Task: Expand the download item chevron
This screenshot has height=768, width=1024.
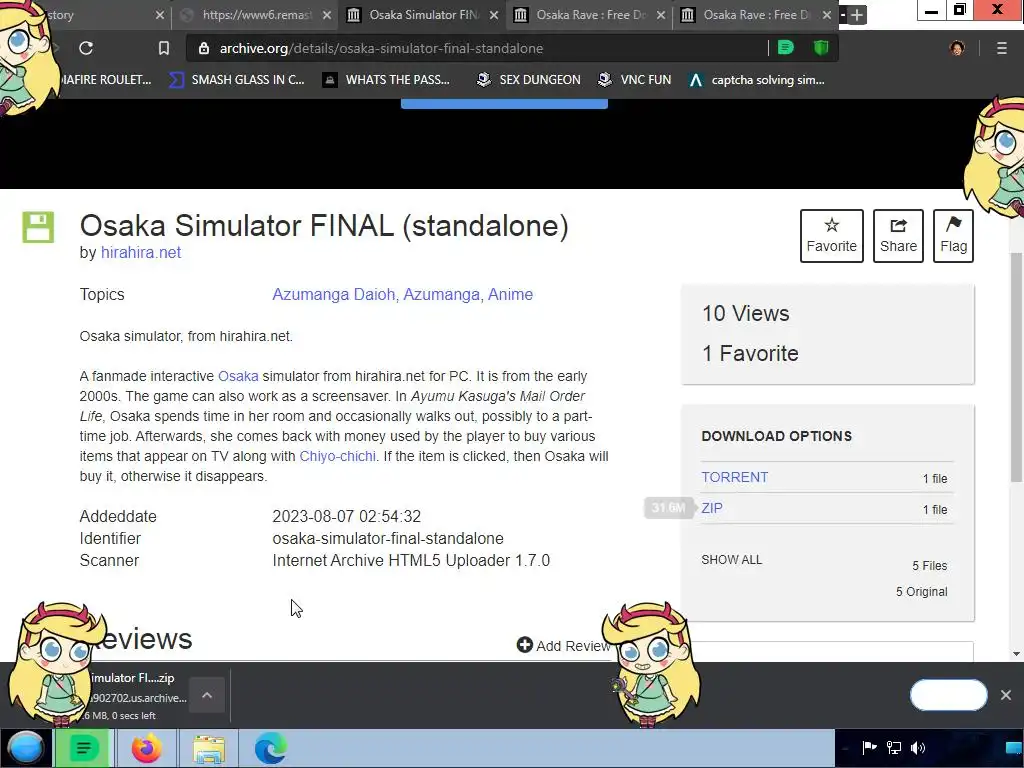Action: (x=207, y=696)
